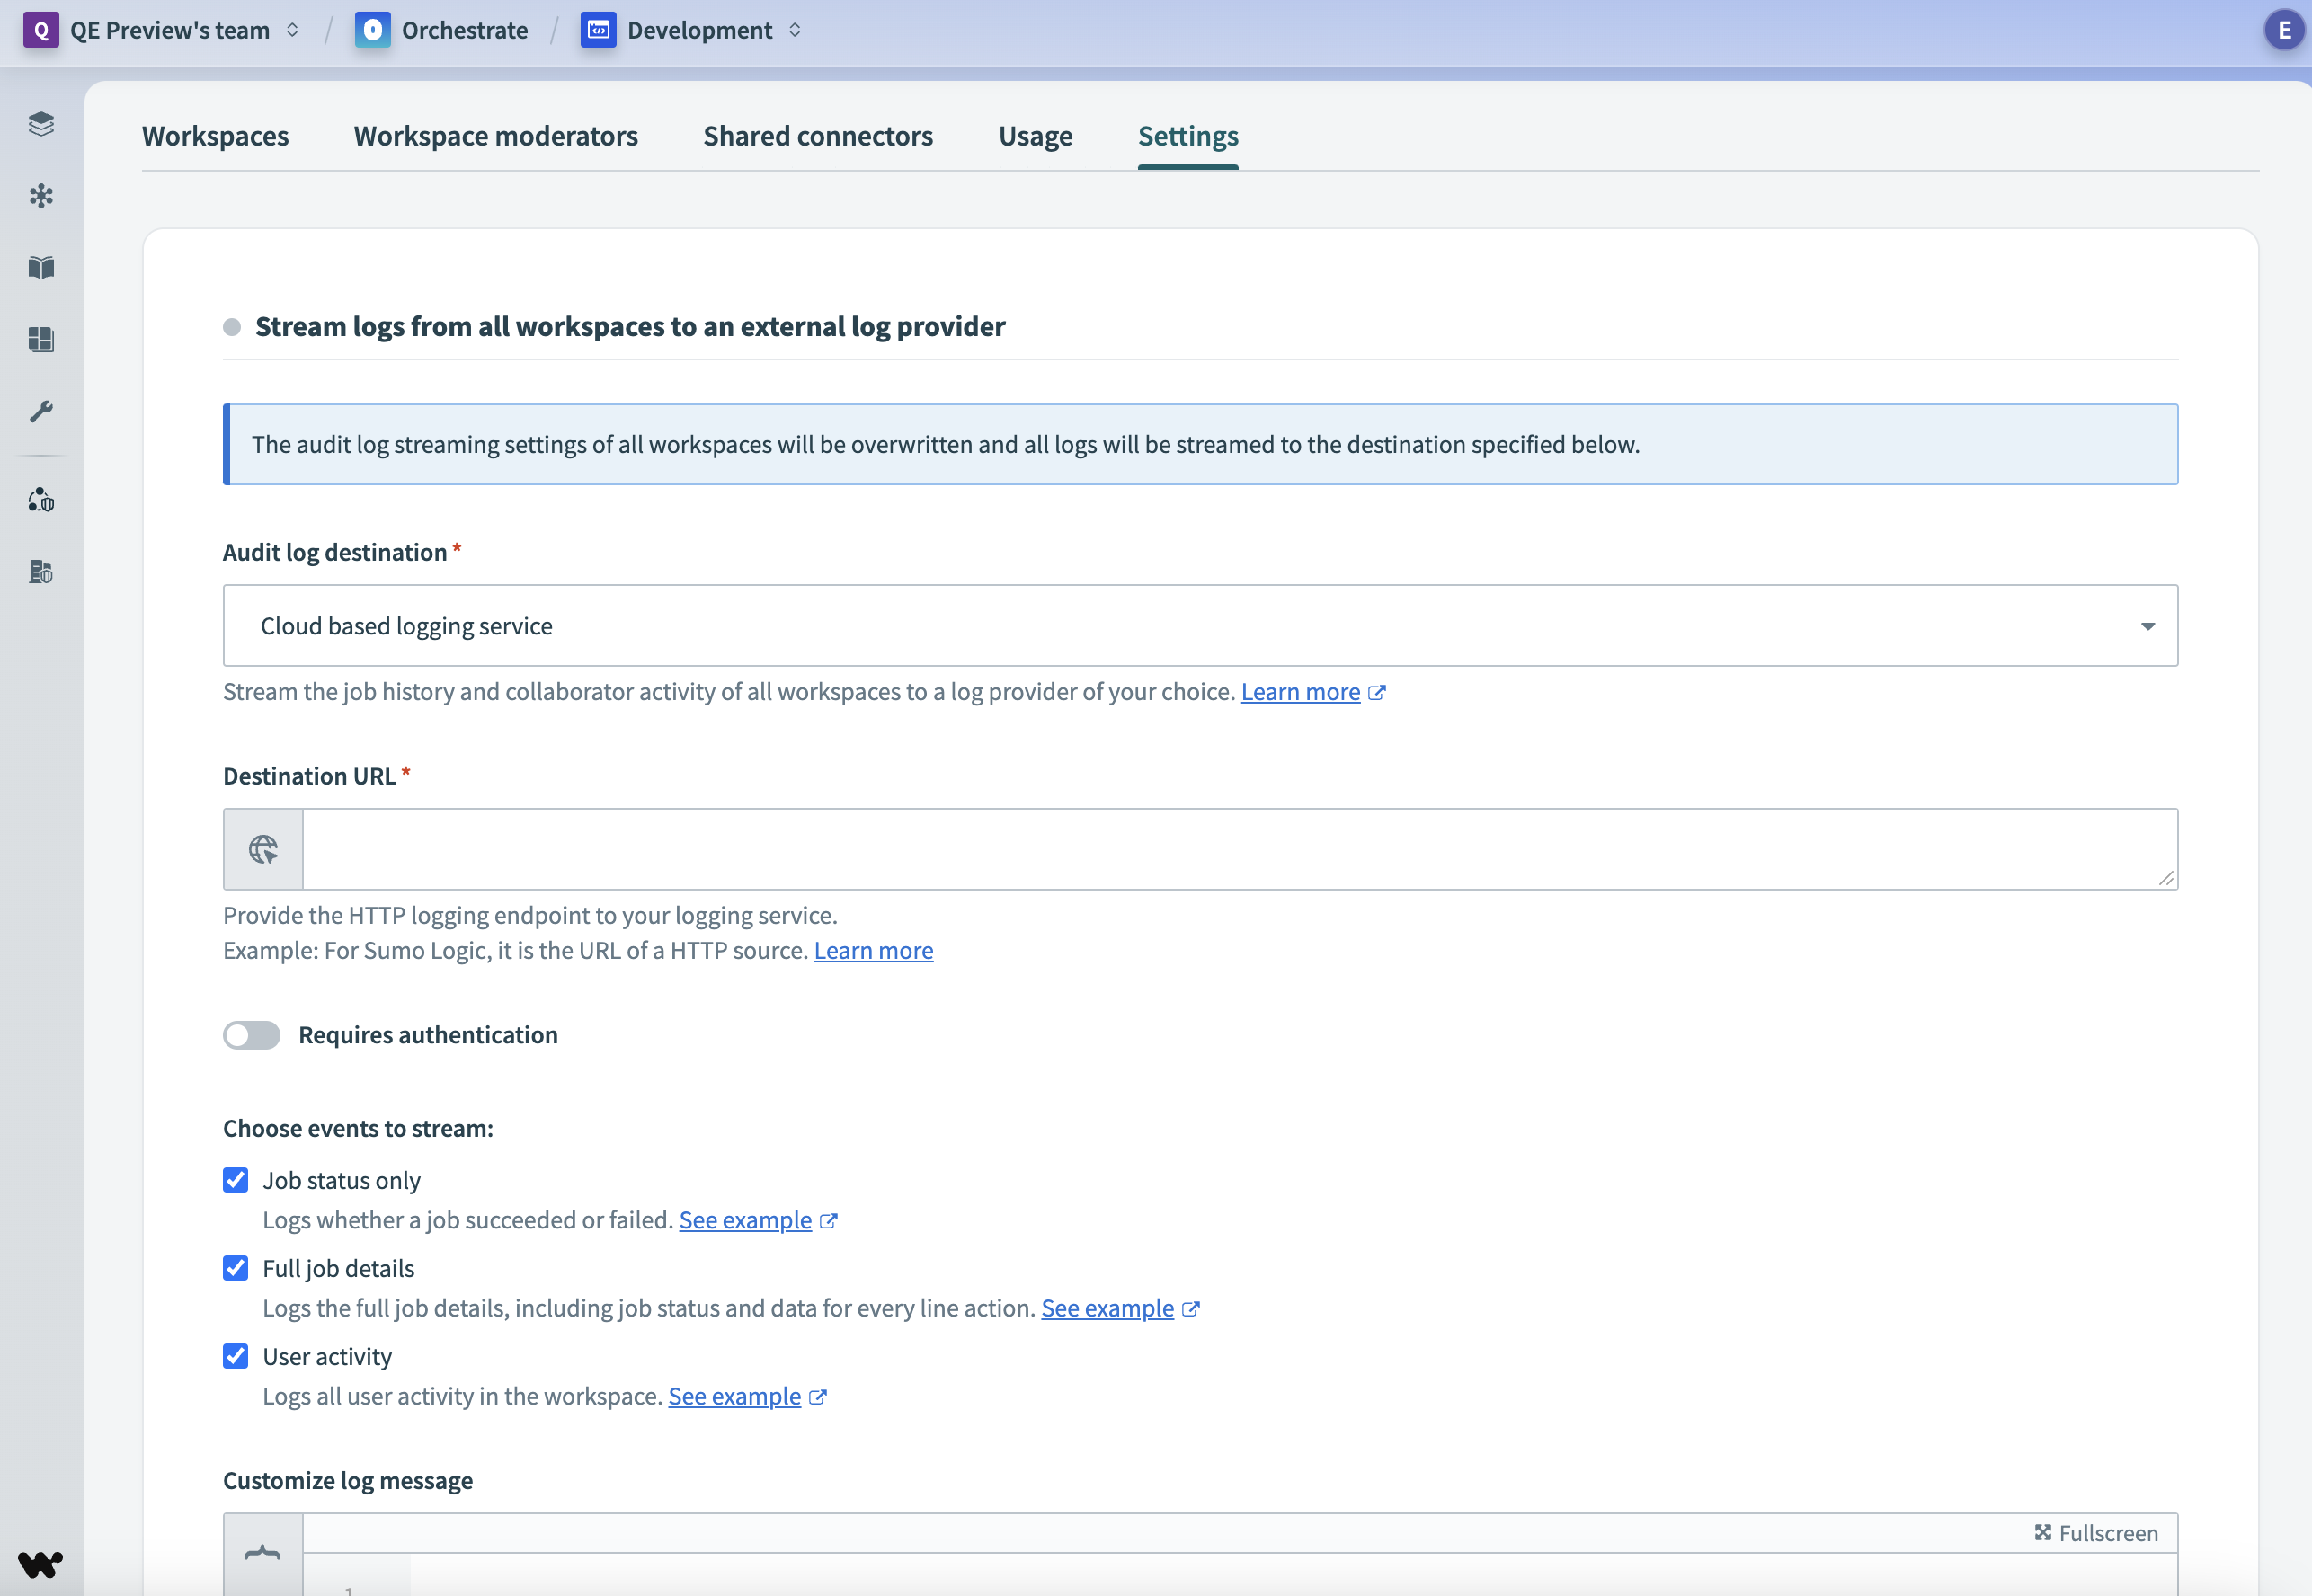The width and height of the screenshot is (2312, 1596).
Task: Click the Fullscreen icon in log editor
Action: click(2042, 1532)
